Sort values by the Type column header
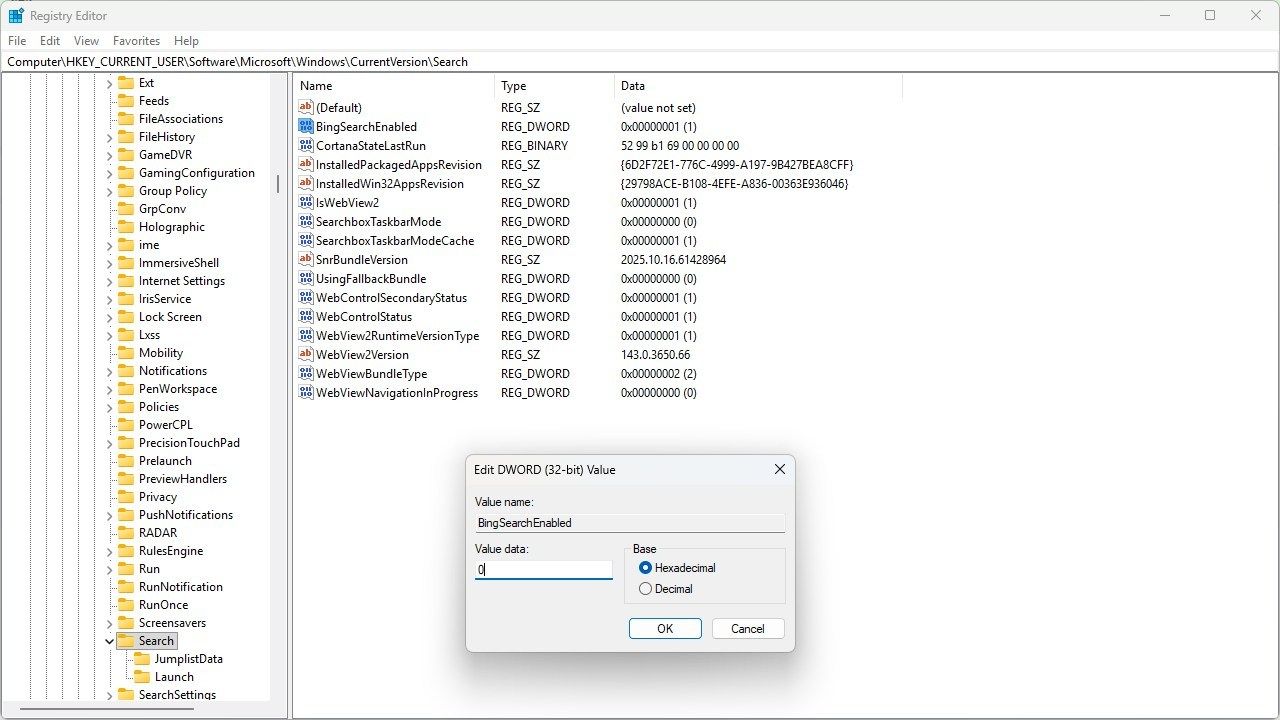The width and height of the screenshot is (1280, 720). (554, 86)
